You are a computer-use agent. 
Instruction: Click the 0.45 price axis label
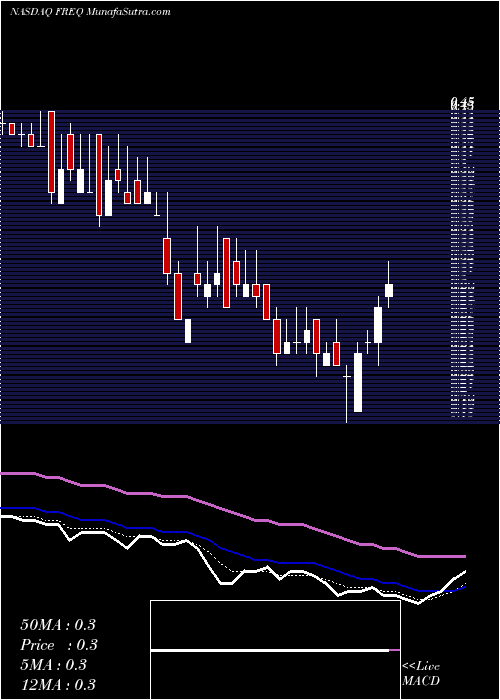pyautogui.click(x=462, y=104)
